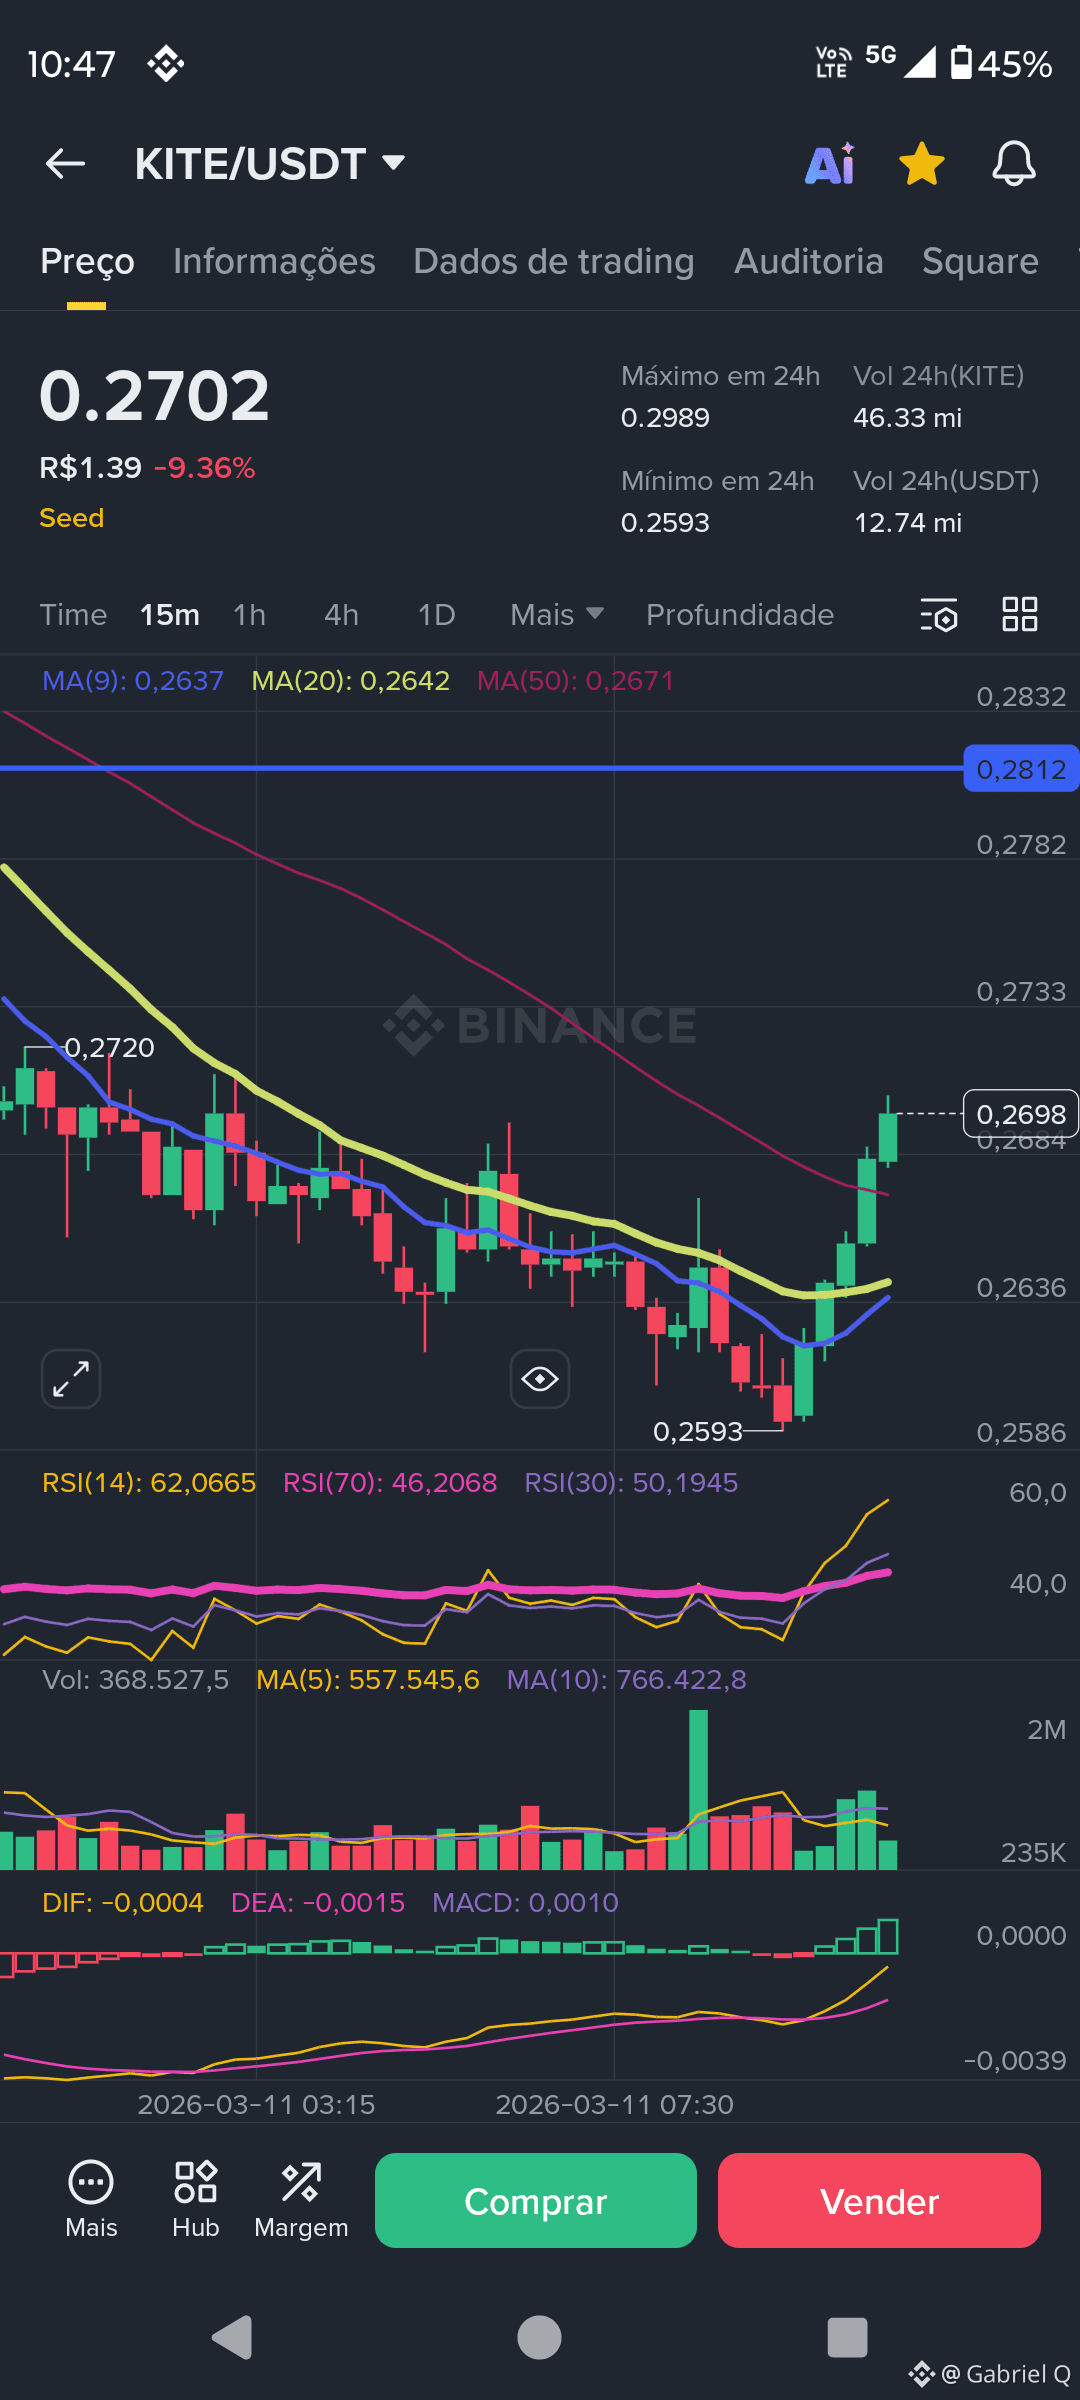
Task: Select the Auditoria tab
Action: pos(809,261)
